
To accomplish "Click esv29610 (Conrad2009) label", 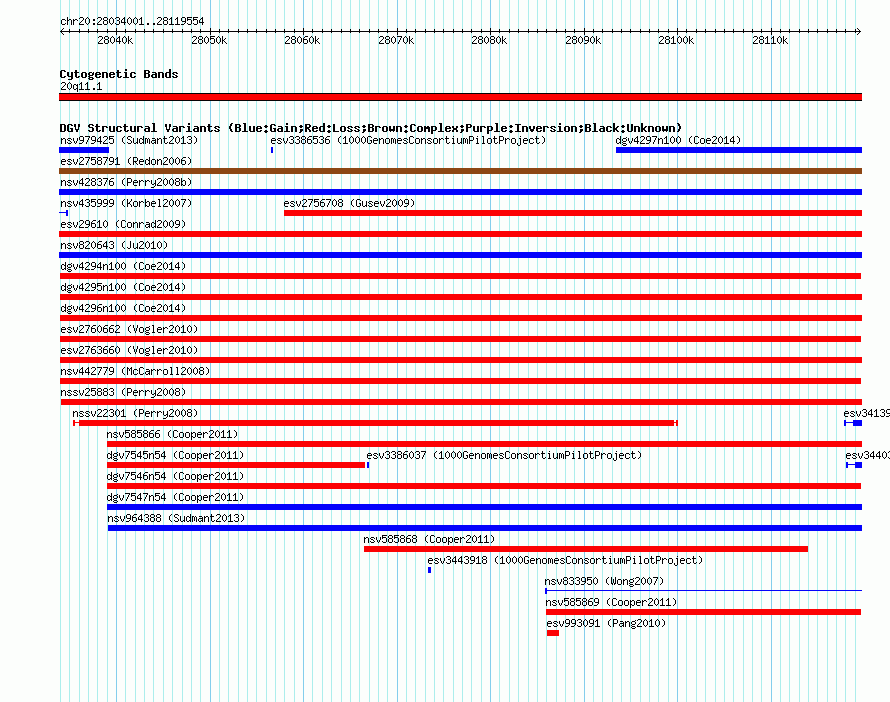I will [x=123, y=224].
